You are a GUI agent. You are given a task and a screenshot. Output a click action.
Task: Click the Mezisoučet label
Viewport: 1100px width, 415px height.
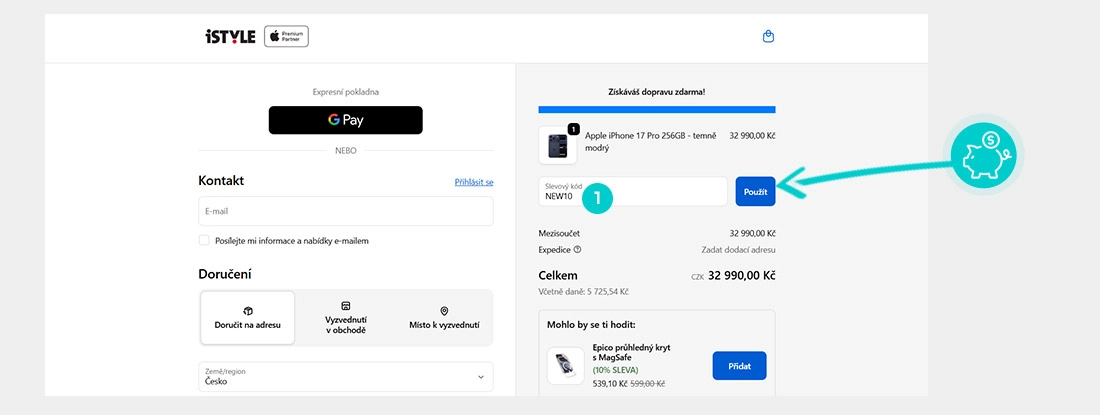coord(559,233)
